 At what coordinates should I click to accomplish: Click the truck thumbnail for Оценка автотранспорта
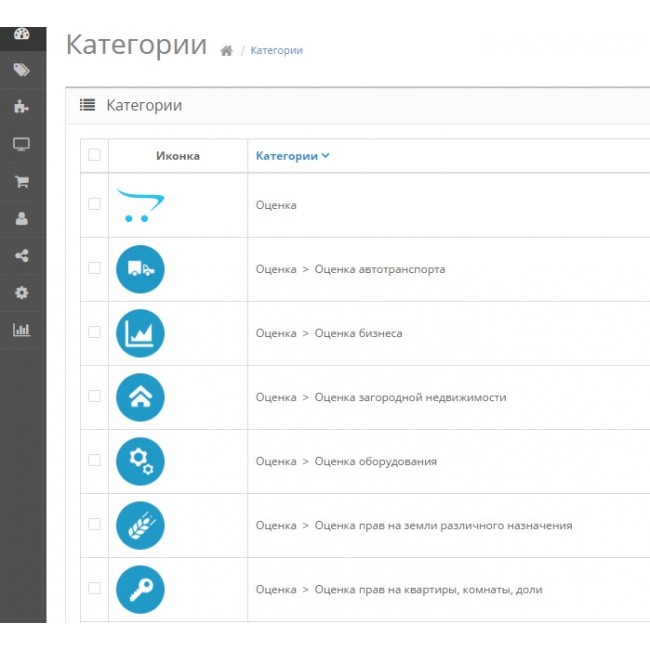[140, 269]
